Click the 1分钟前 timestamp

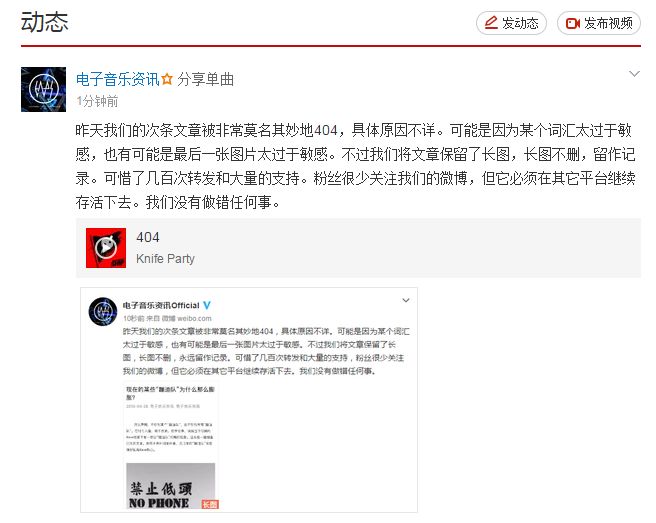pos(97,101)
